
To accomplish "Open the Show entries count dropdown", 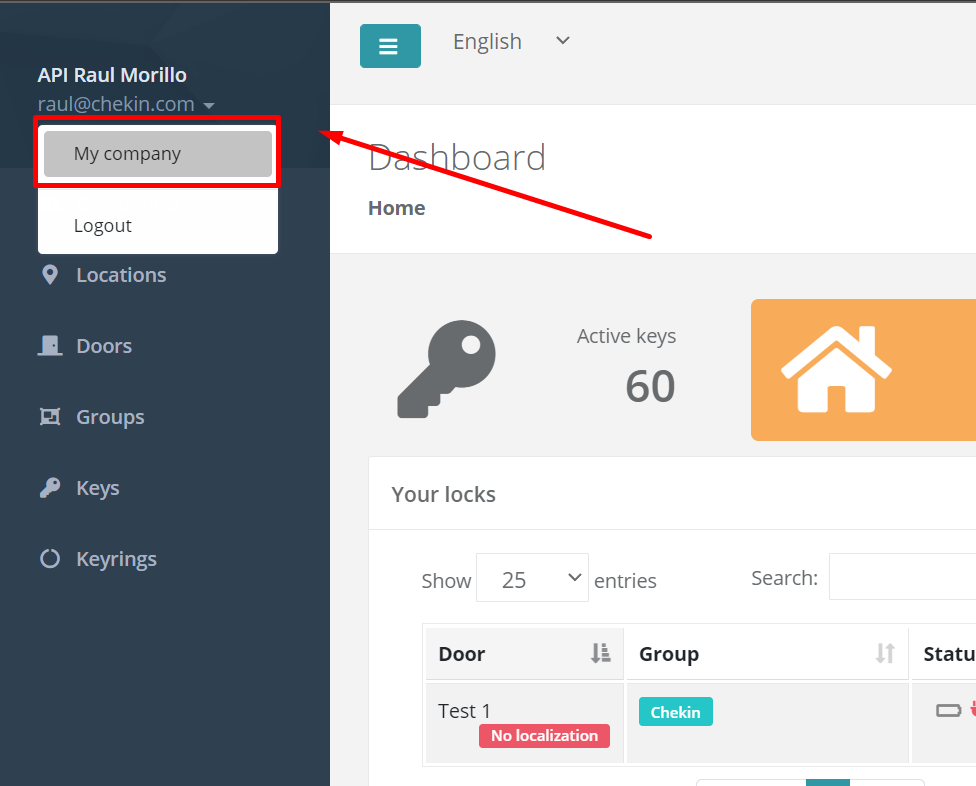I will tap(532, 579).
